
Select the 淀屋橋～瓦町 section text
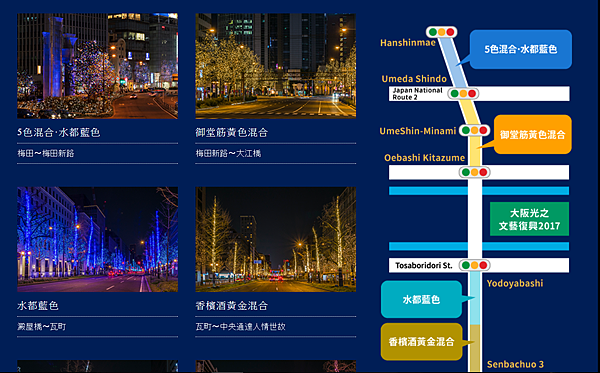coord(41,327)
